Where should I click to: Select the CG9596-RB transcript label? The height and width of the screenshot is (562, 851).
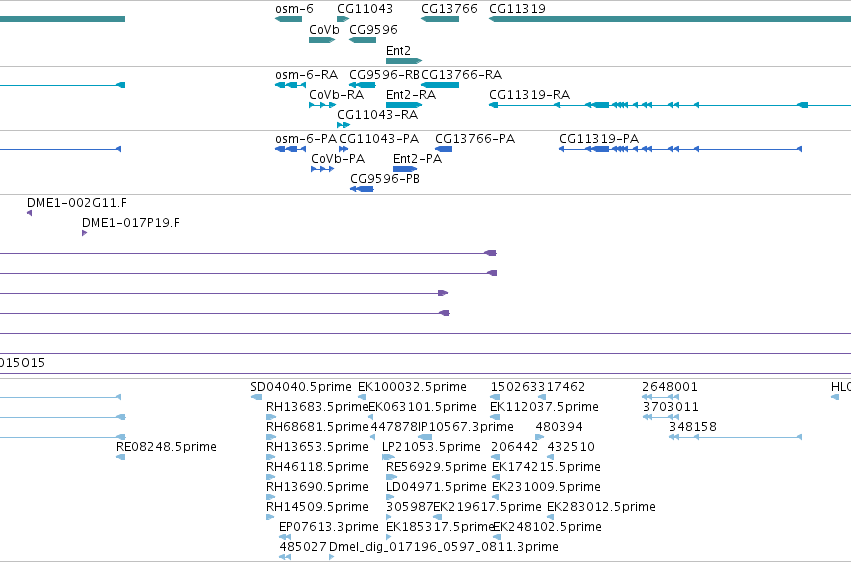pyautogui.click(x=384, y=74)
